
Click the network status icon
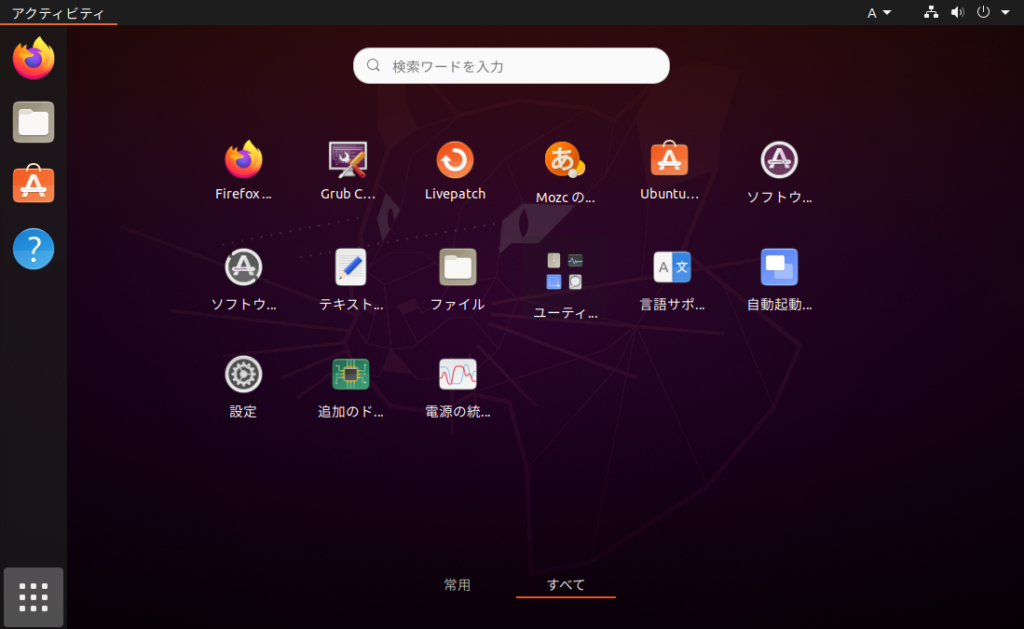click(931, 12)
